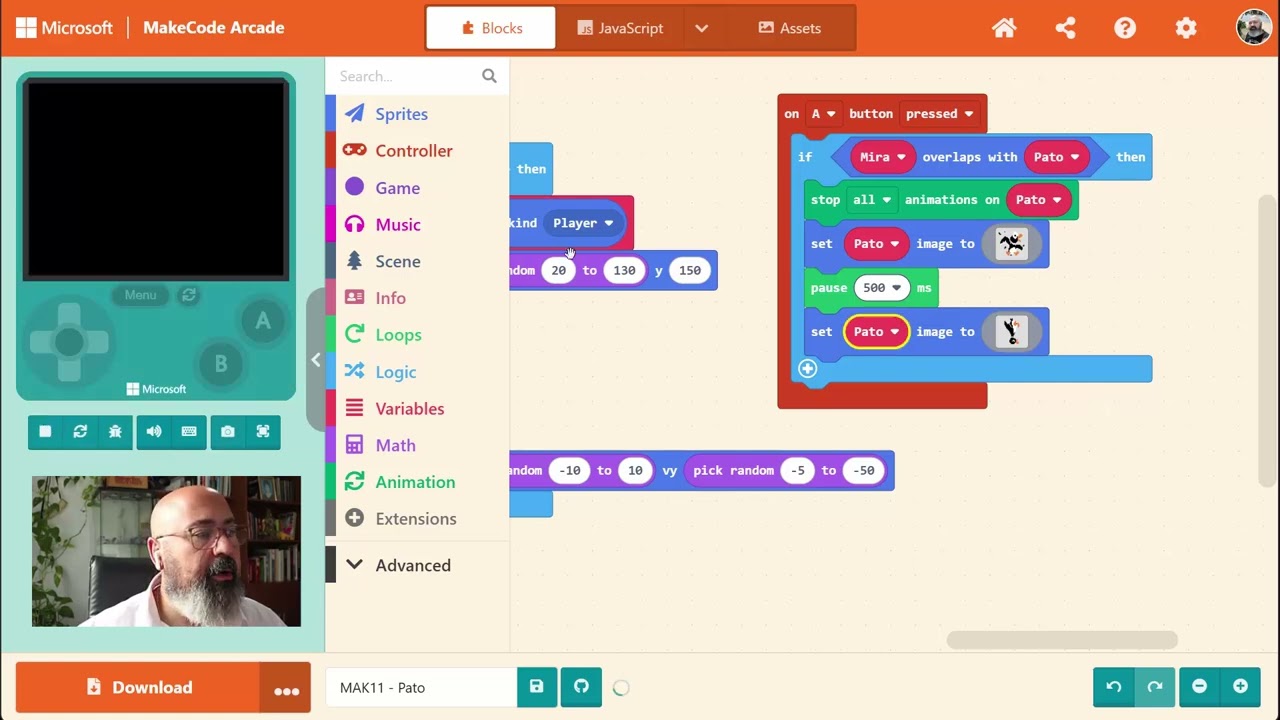Show the simulator keyboard controls
1280x720 pixels.
coord(189,431)
